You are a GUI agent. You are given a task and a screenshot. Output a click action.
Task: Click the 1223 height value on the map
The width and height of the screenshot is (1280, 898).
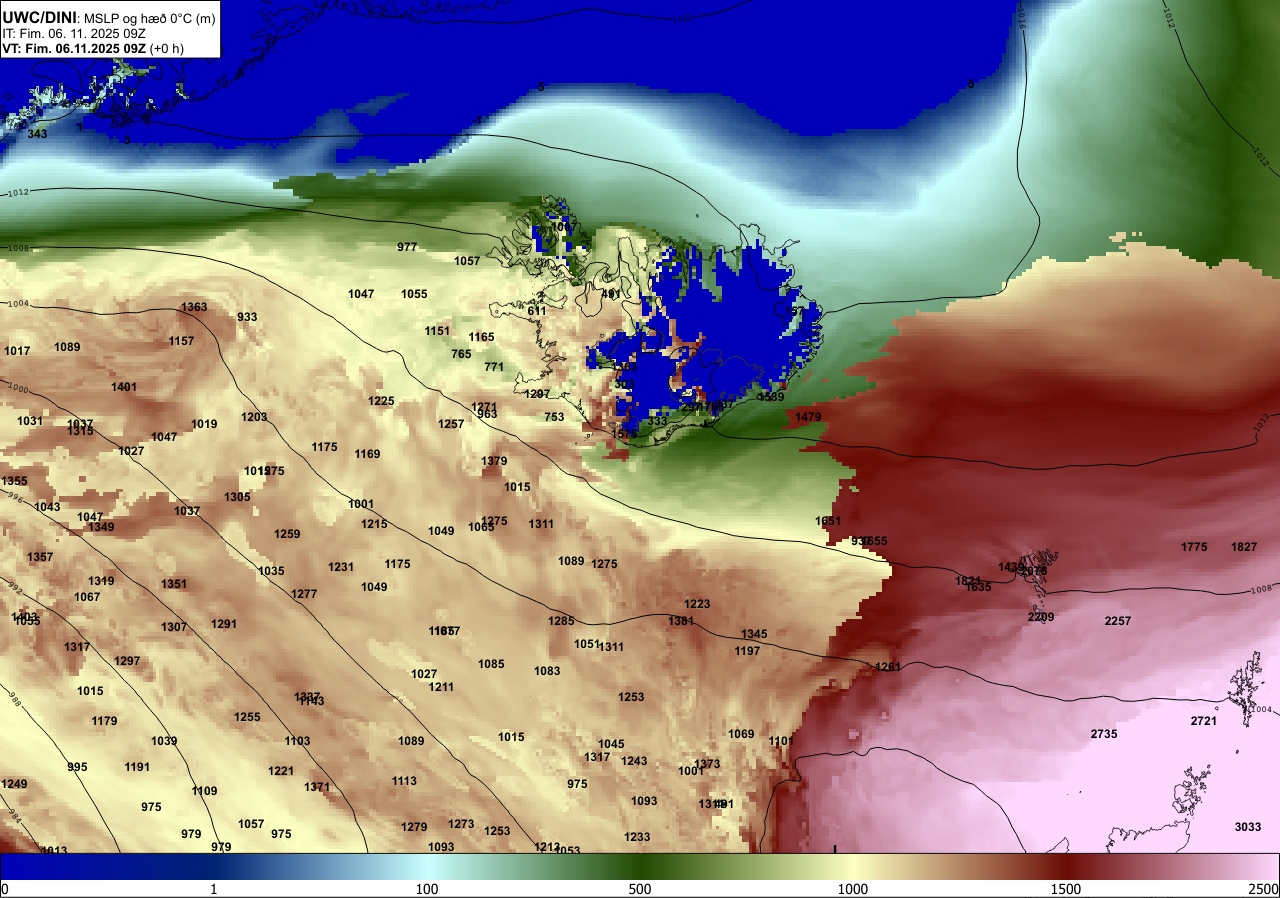[697, 604]
